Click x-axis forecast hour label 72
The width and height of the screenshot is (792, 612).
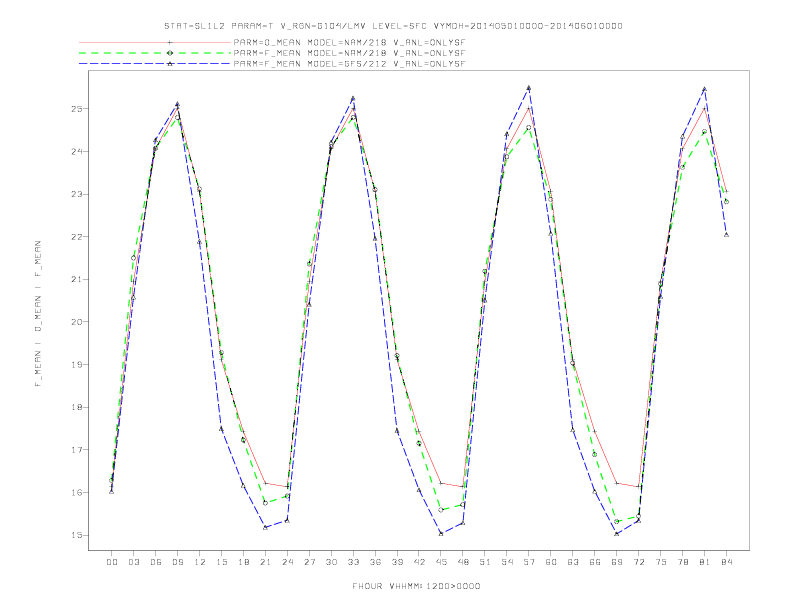[x=638, y=562]
